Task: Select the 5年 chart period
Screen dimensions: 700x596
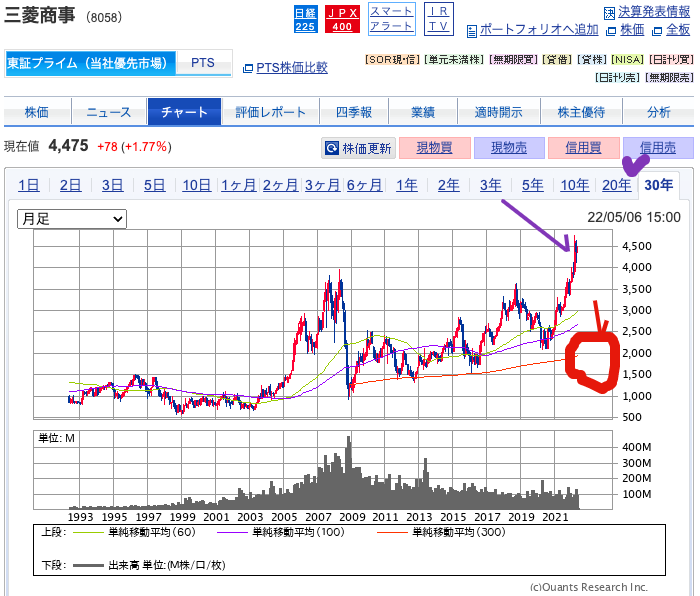Action: 533,185
